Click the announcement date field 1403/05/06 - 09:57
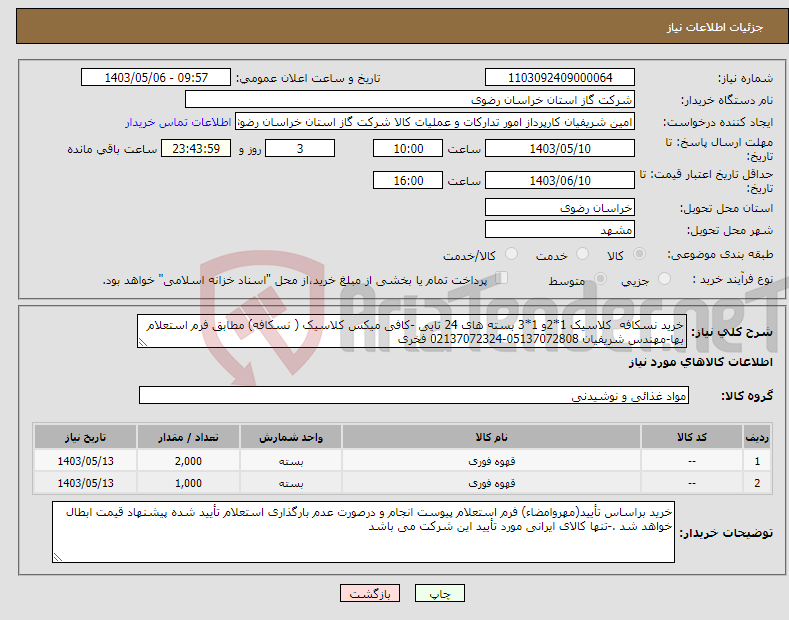 click(x=156, y=78)
